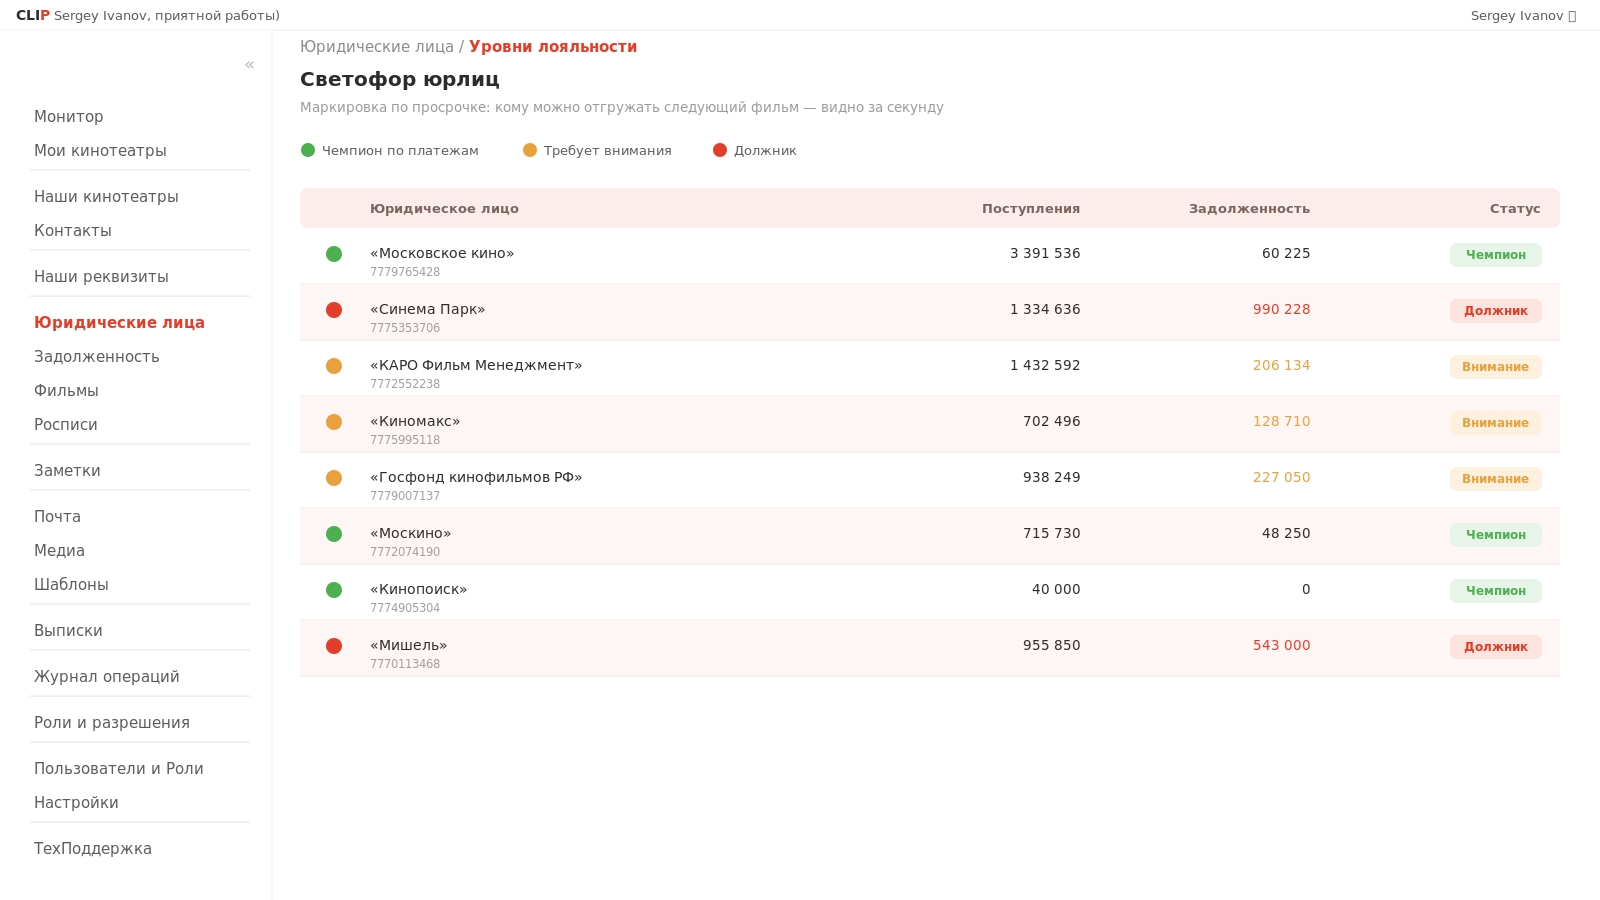Click Чемпион badge for «Кинопоиск»
The width and height of the screenshot is (1600, 900).
pos(1496,591)
